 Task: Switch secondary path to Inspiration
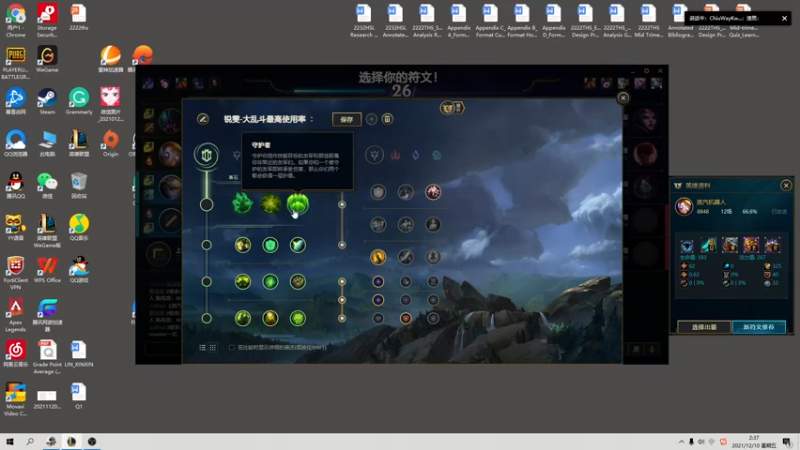437,155
